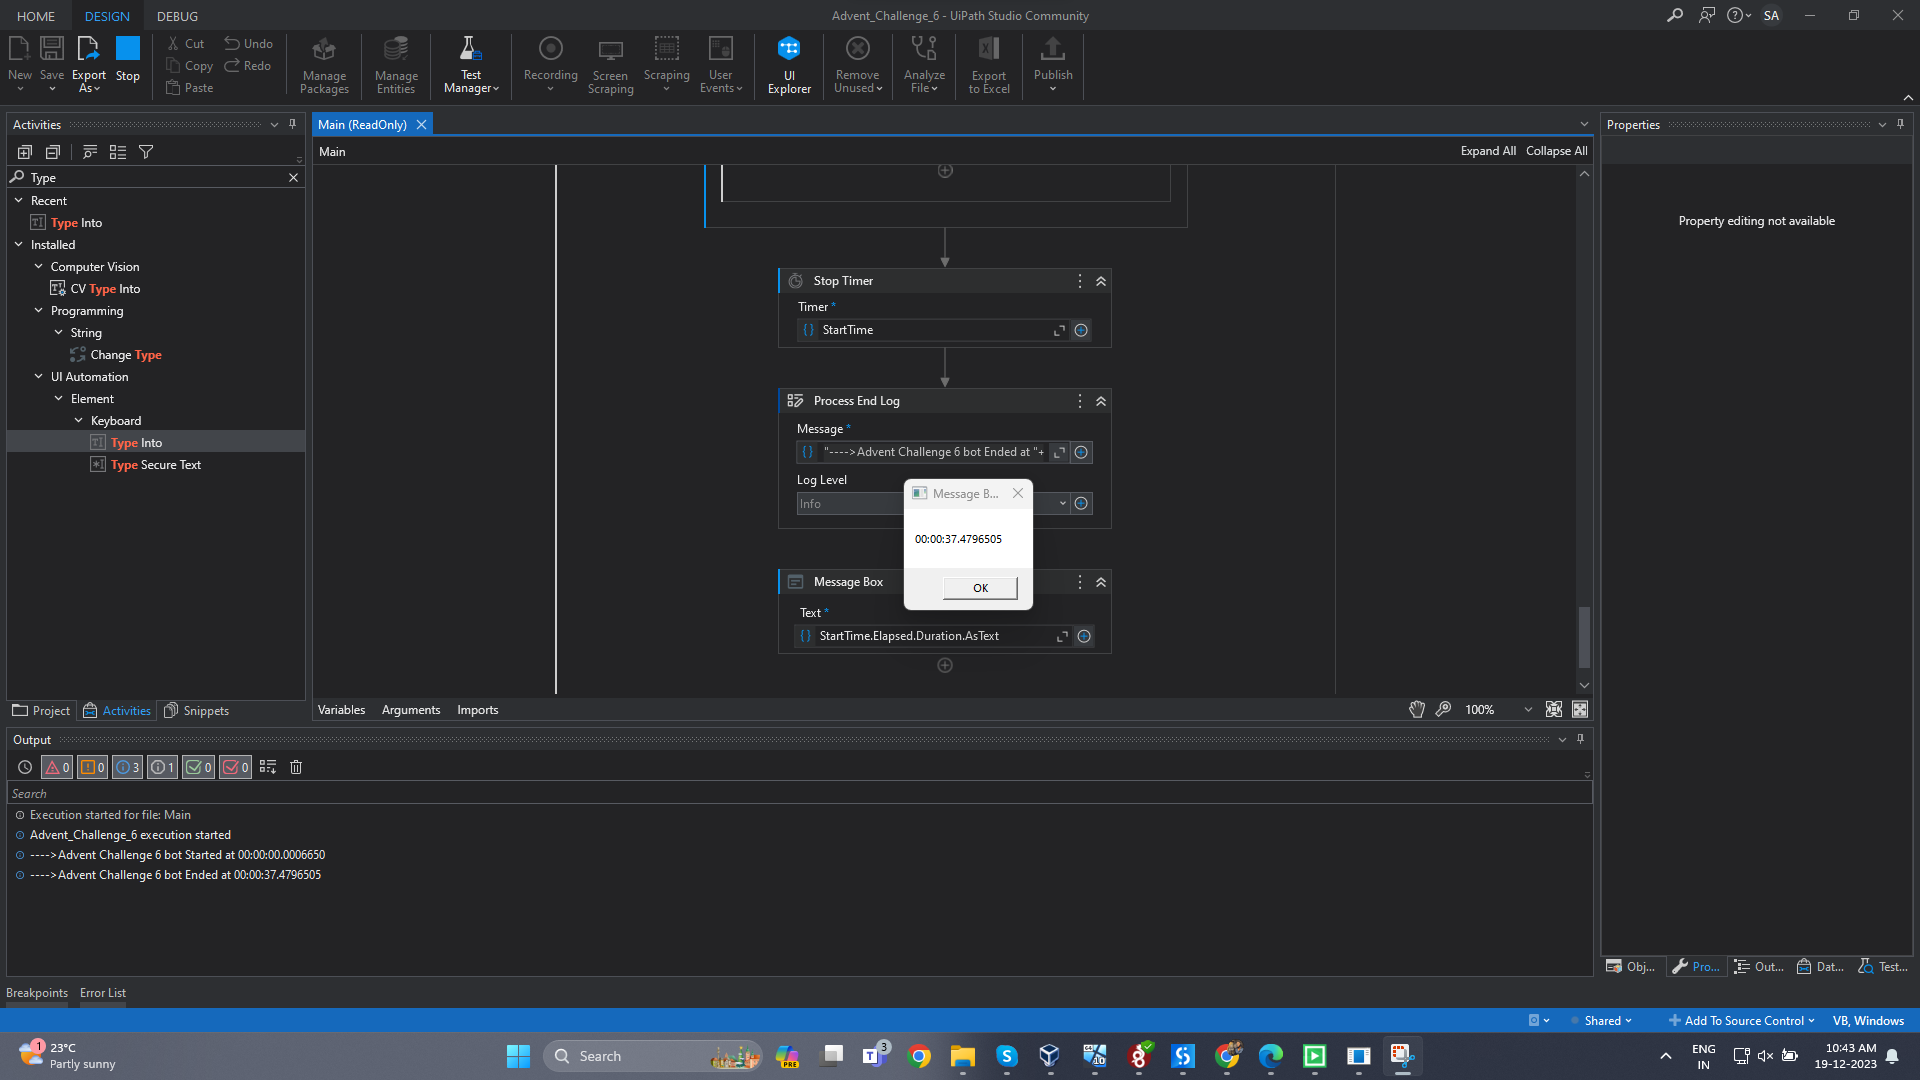The height and width of the screenshot is (1080, 1920).
Task: Clear all output logs with trash icon
Action: point(296,767)
